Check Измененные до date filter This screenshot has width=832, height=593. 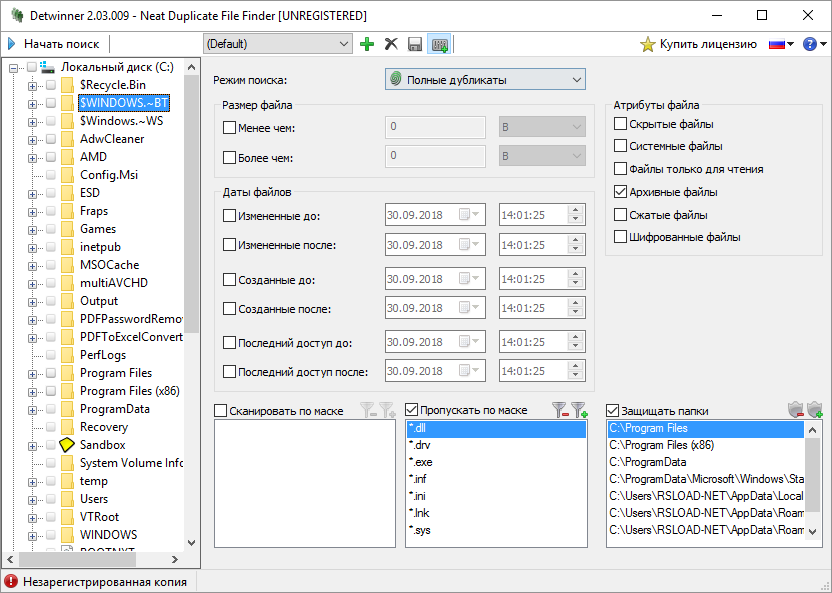tap(229, 216)
